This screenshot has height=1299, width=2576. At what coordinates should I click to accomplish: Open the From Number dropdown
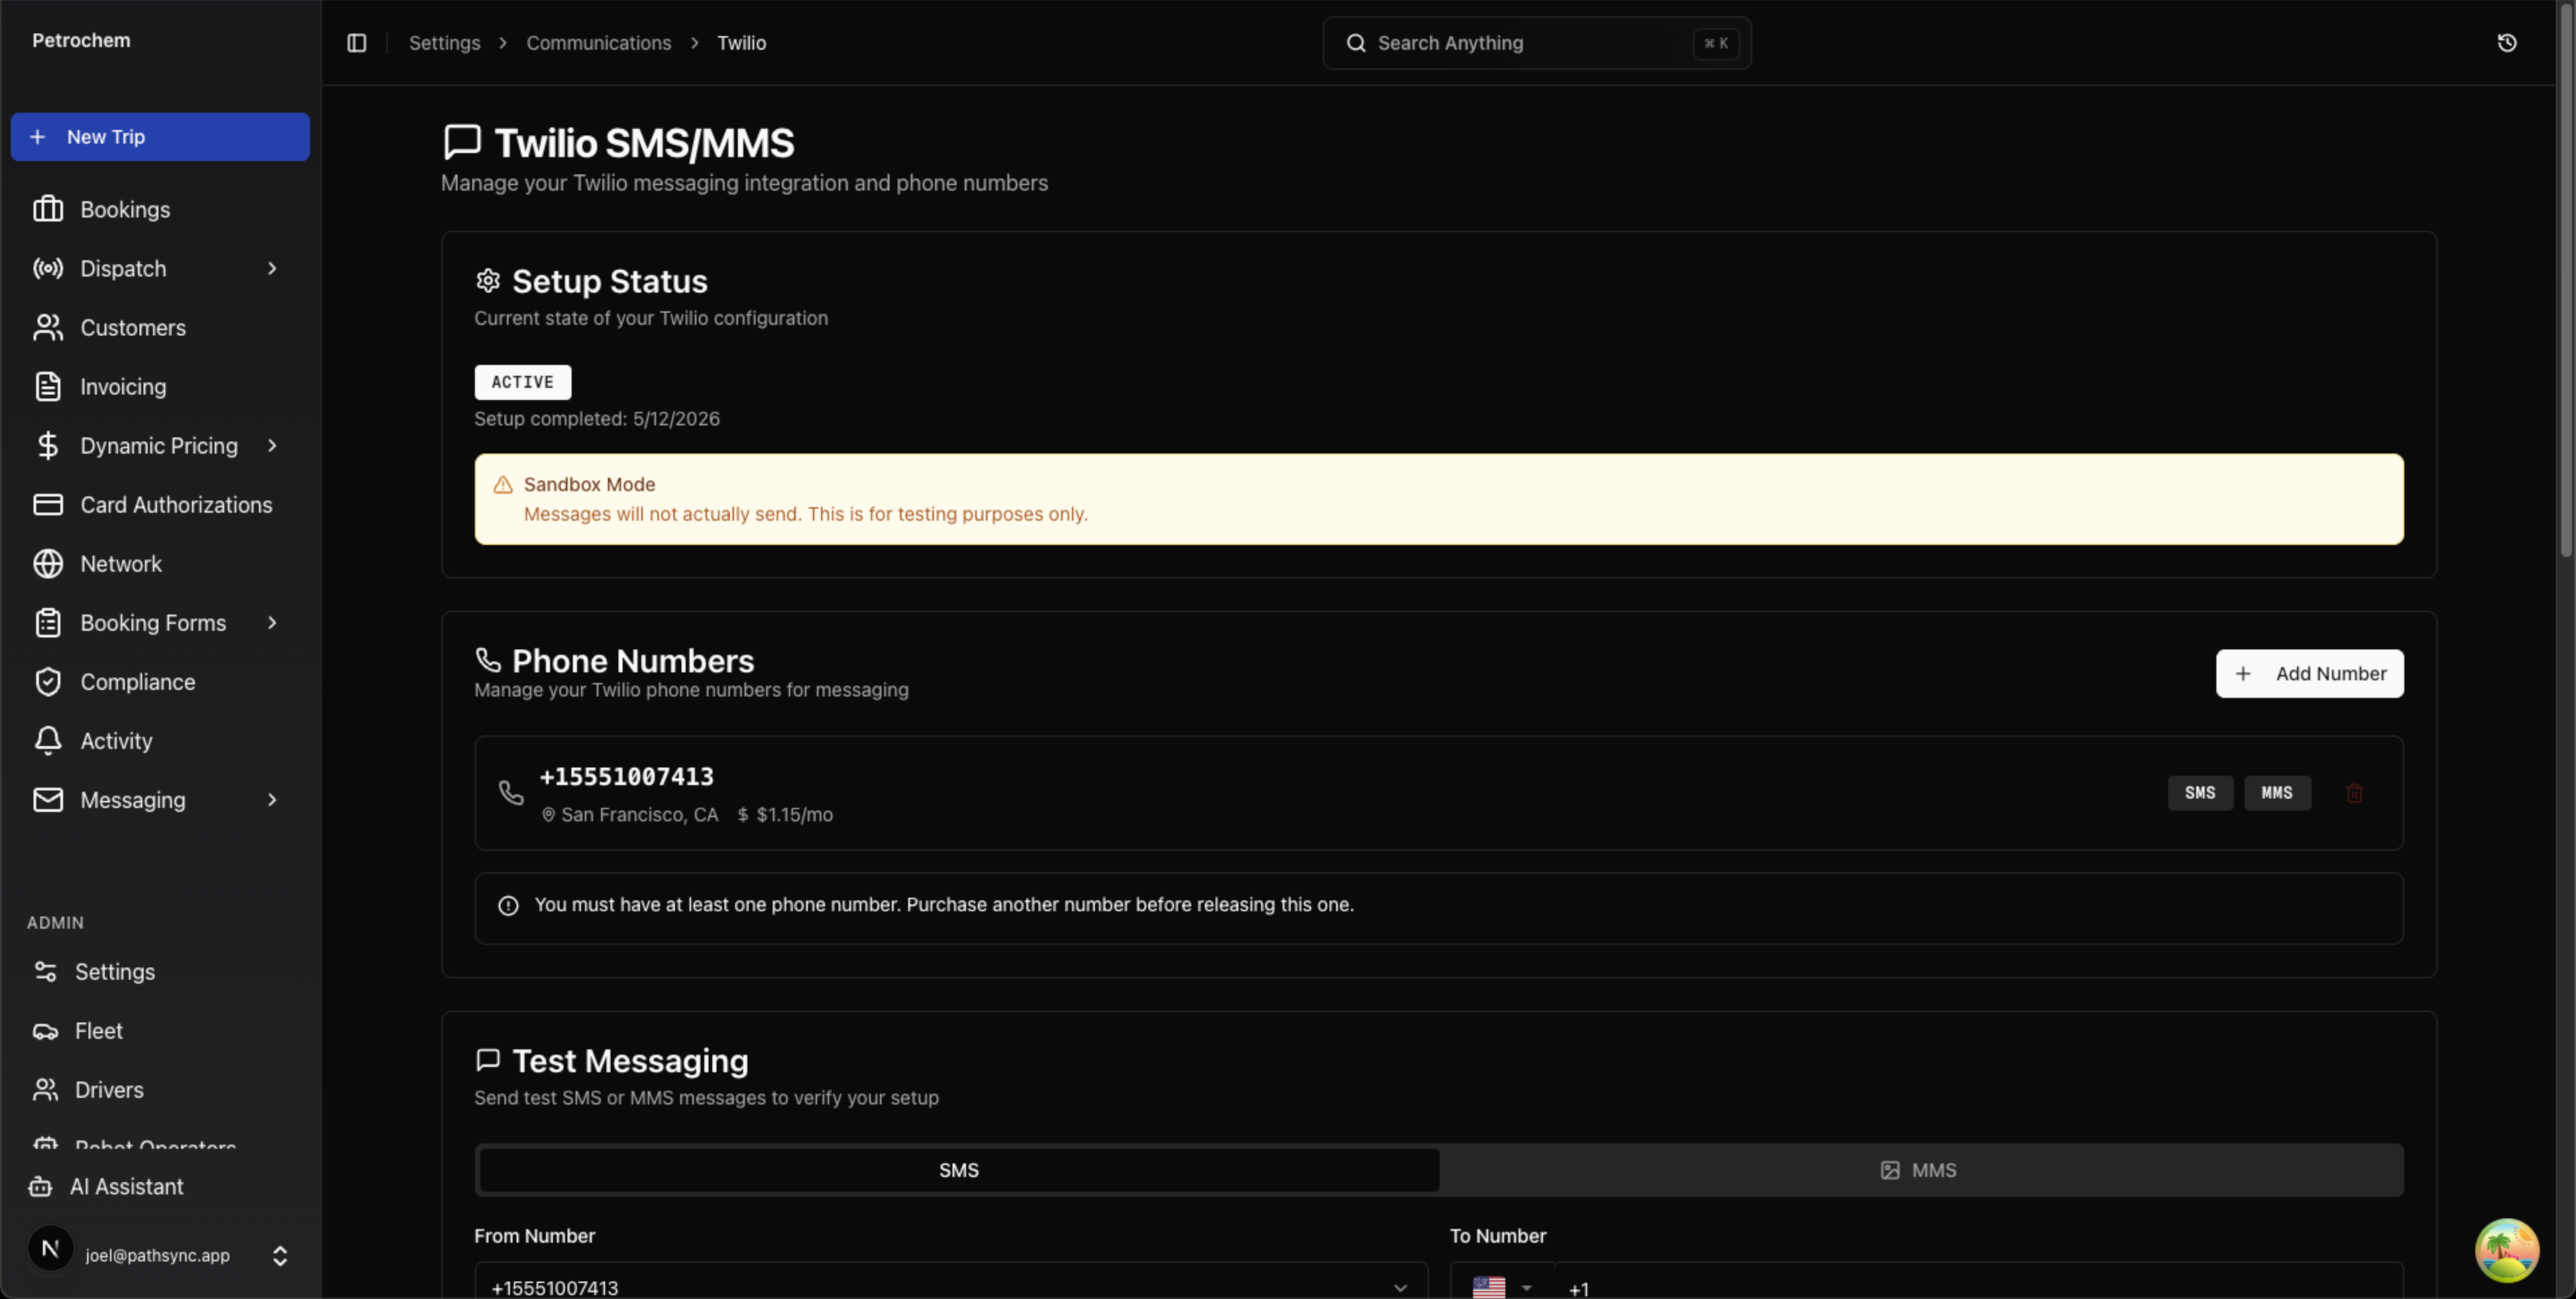pos(951,1281)
